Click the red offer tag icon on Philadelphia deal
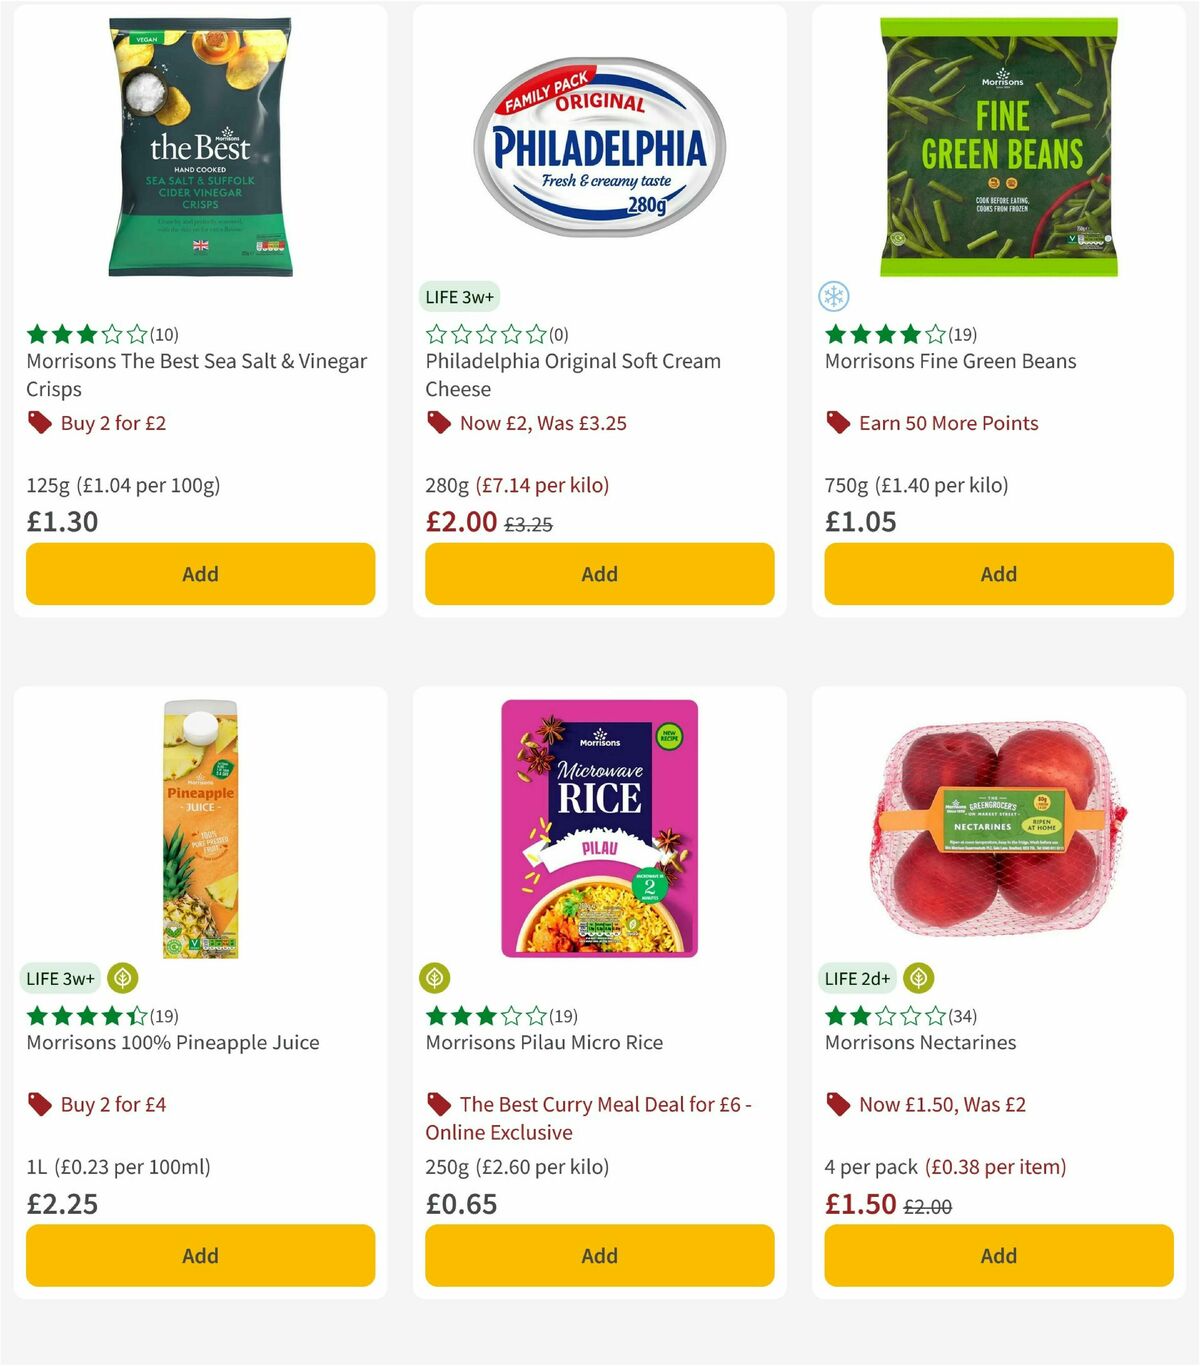1200x1366 pixels. click(438, 423)
